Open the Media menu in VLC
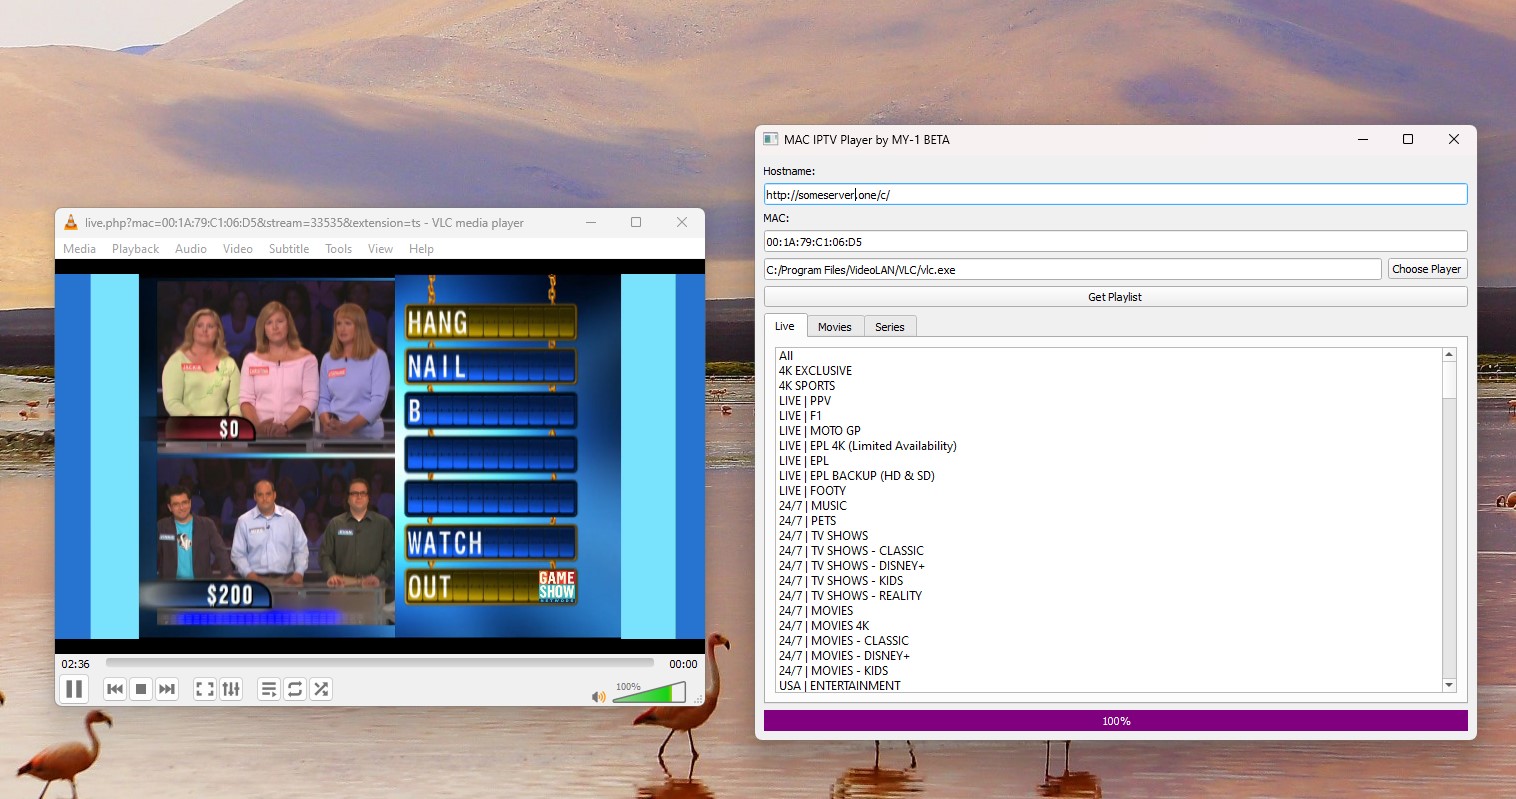This screenshot has height=799, width=1516. point(79,248)
